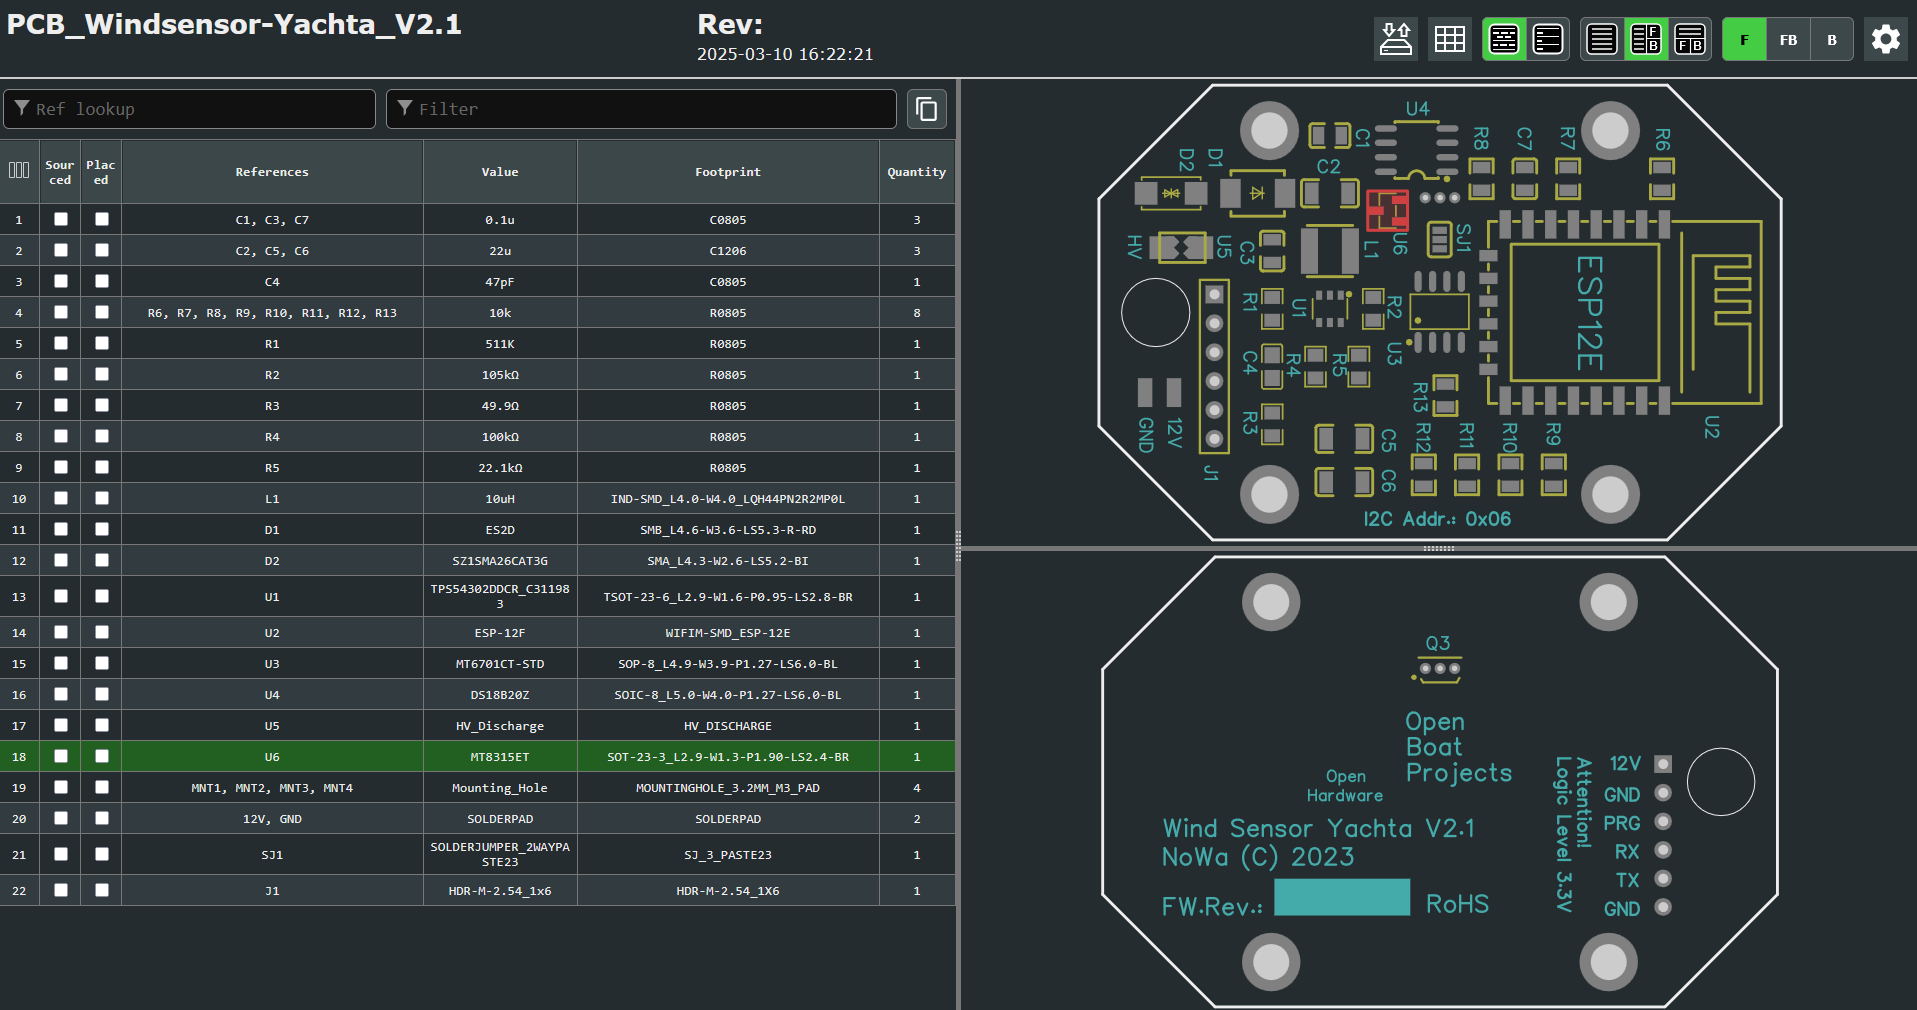Select the R6–R13 10k resistor row
Screen dimensions: 1917x1010
[478, 313]
